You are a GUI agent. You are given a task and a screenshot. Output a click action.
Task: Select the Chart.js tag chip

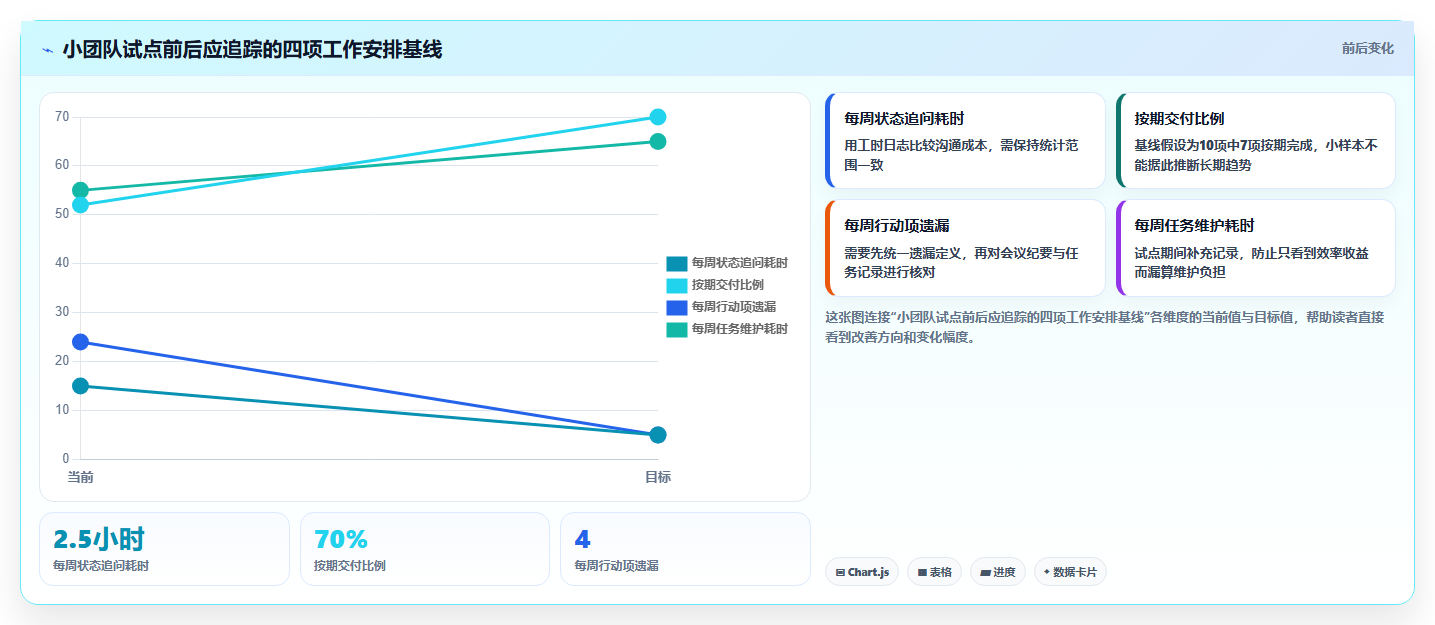pyautogui.click(x=862, y=572)
